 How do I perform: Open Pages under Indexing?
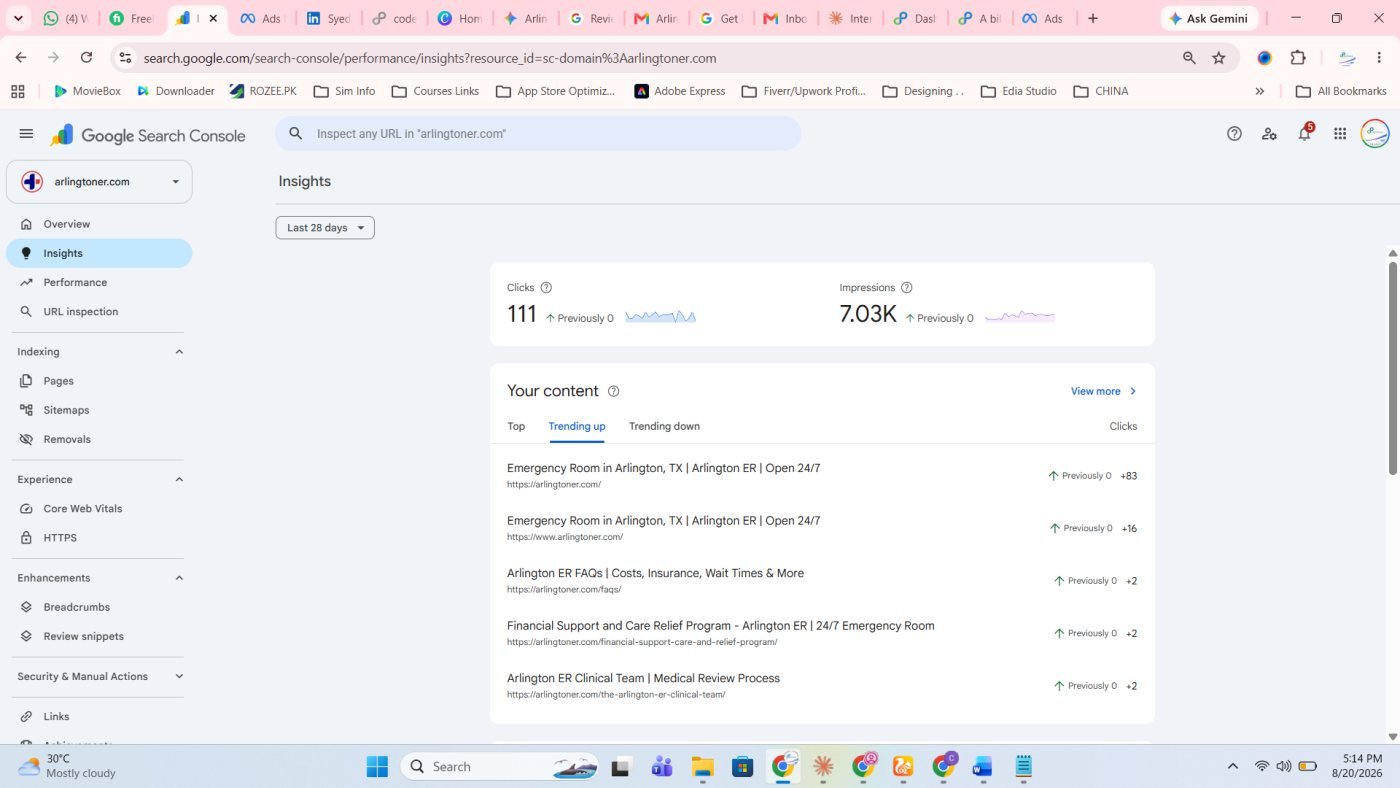click(x=99, y=381)
